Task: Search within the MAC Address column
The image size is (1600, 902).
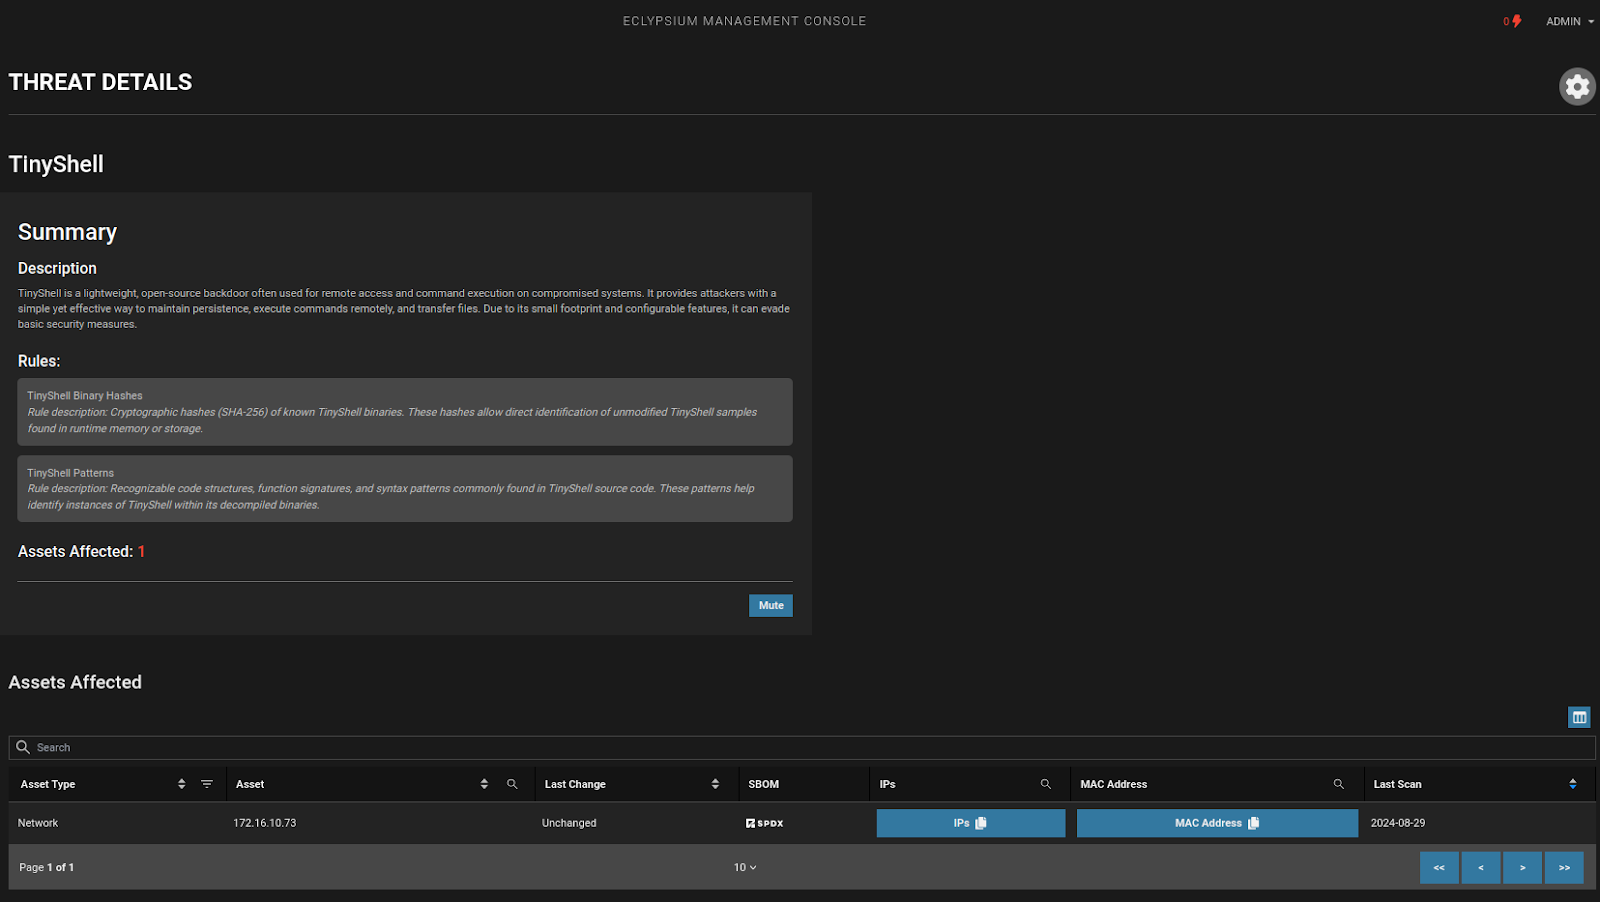Action: [x=1339, y=784]
